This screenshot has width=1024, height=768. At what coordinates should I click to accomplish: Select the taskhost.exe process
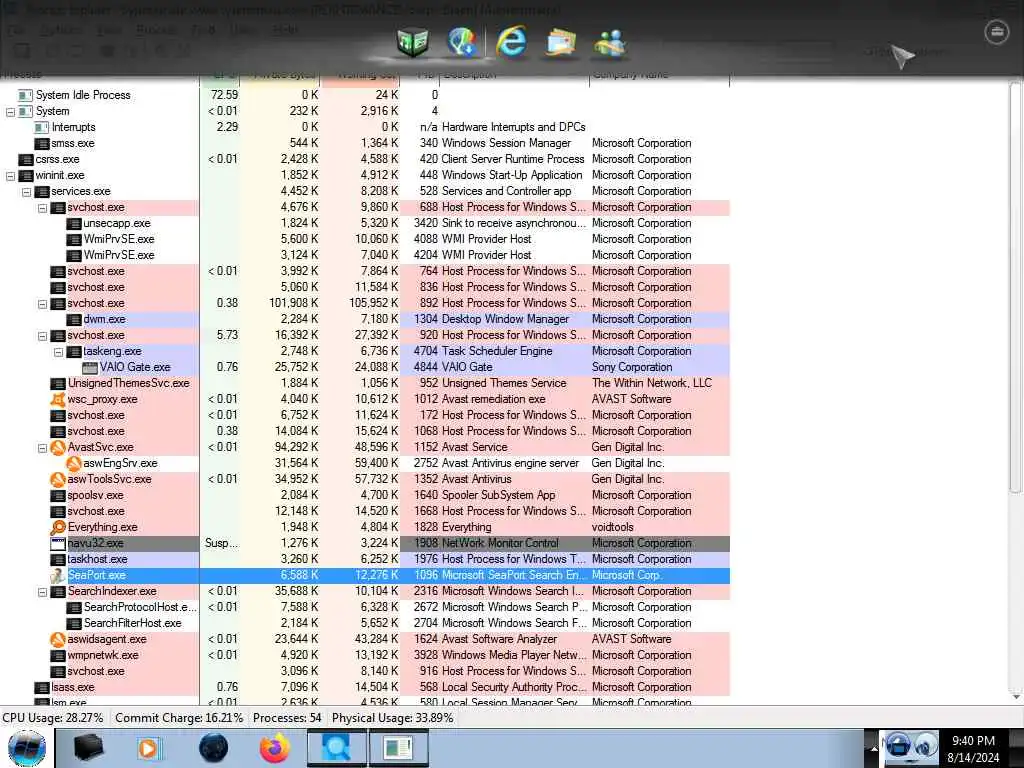coord(97,559)
